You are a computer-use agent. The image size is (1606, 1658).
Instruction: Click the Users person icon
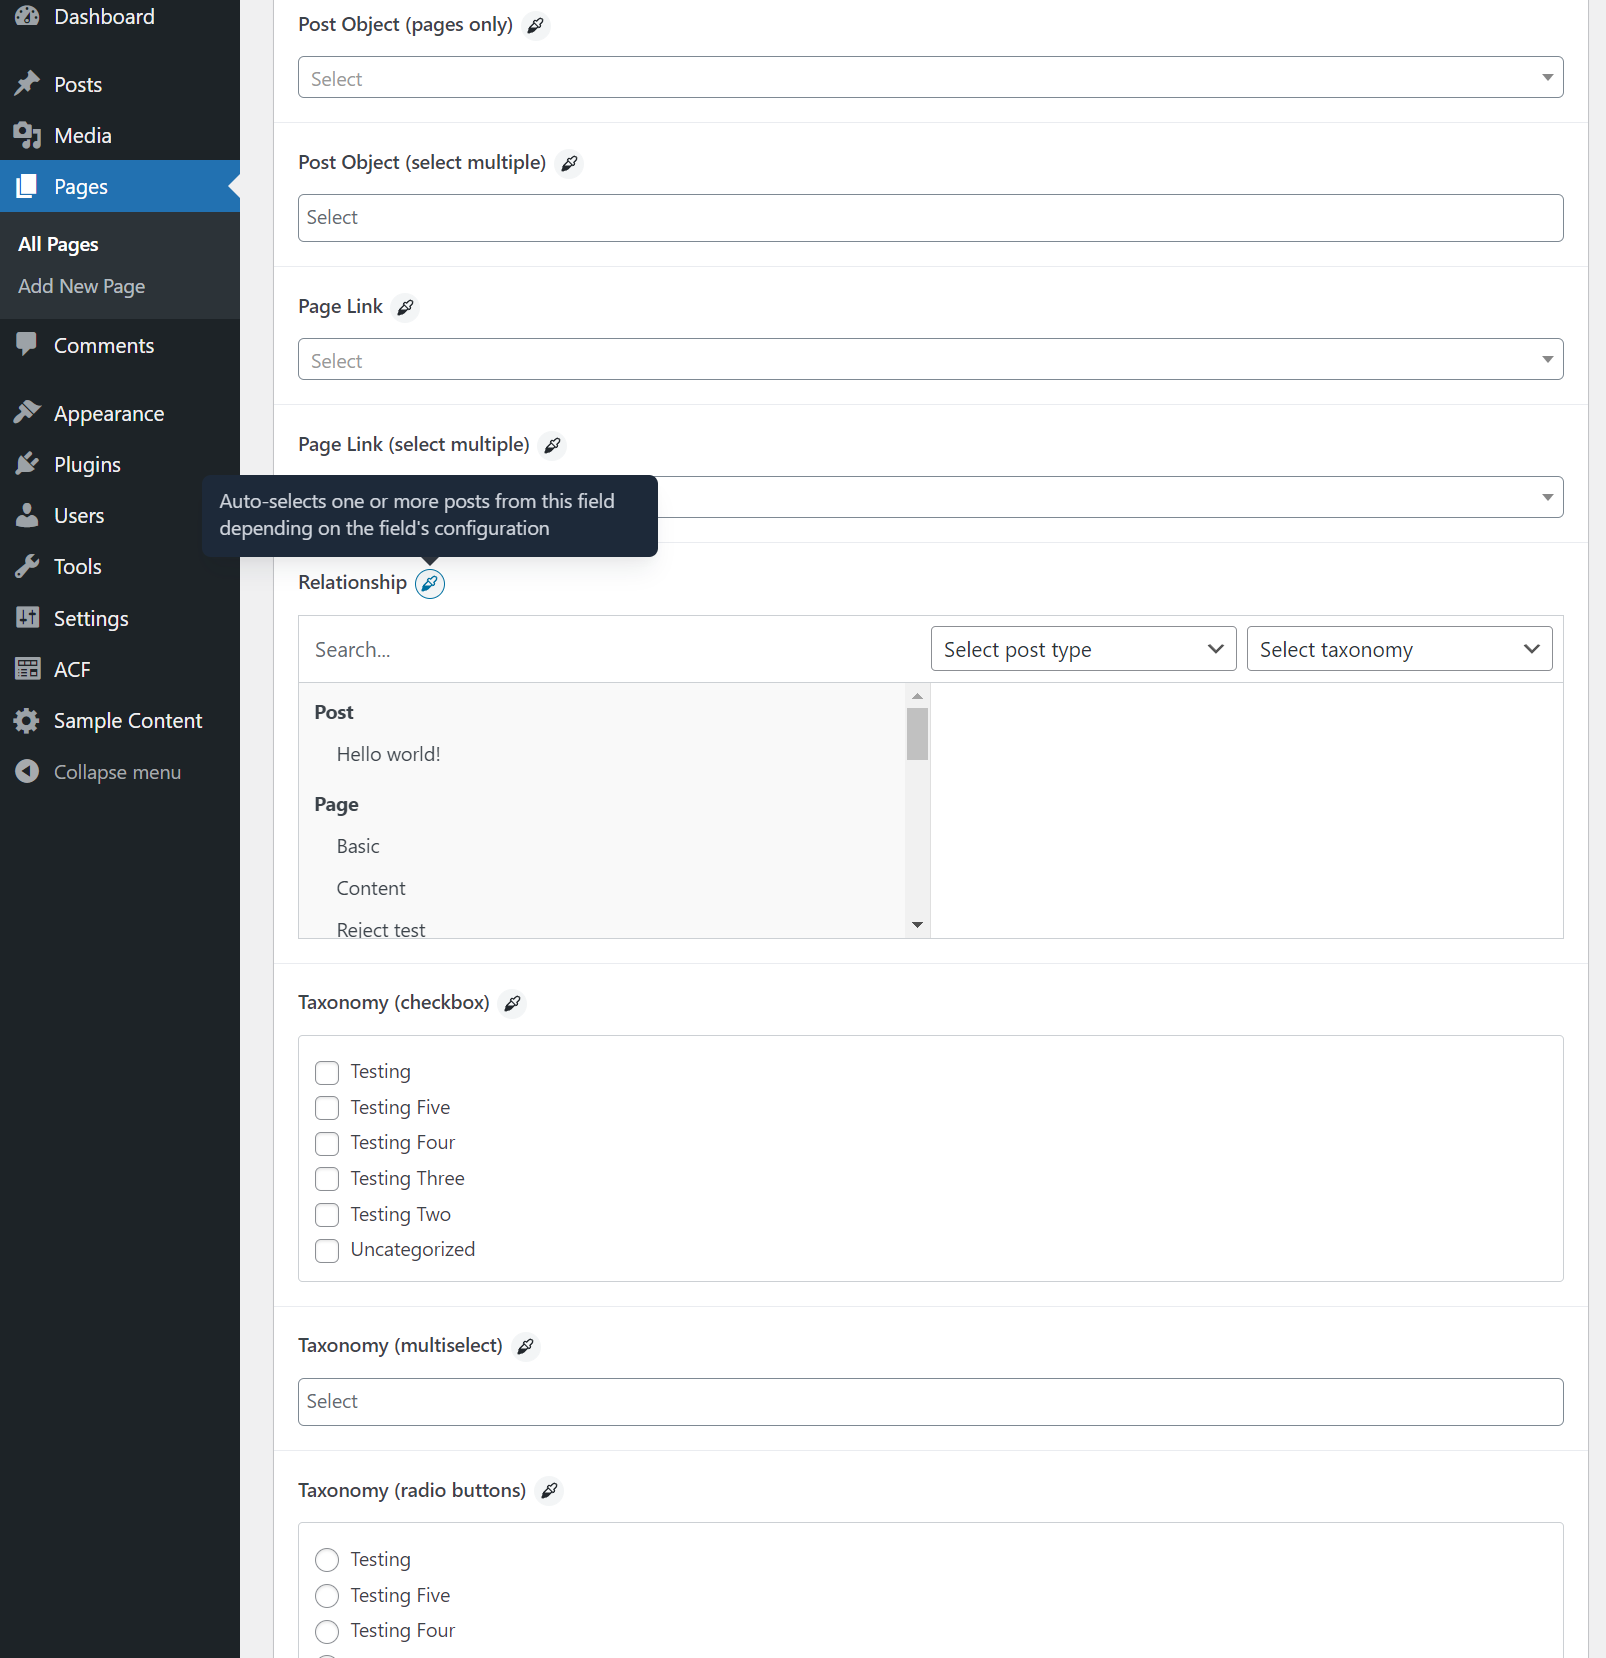27,515
